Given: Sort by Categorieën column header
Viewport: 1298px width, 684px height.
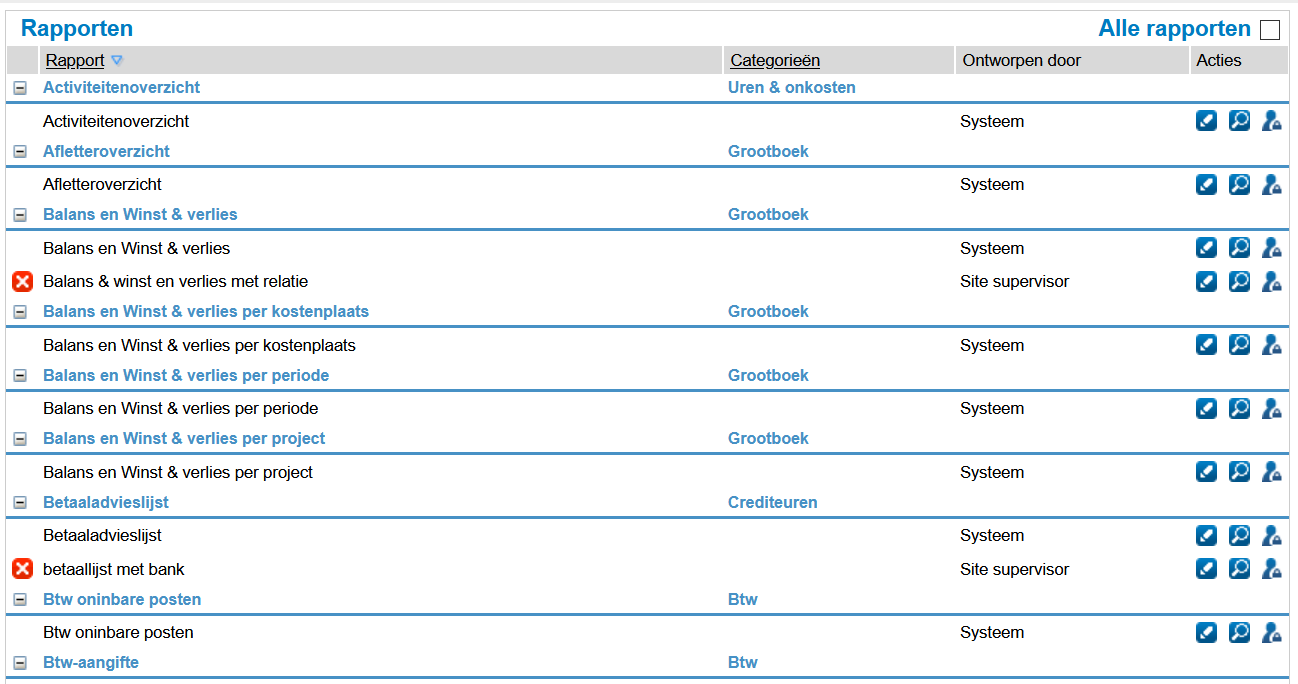Looking at the screenshot, I should [775, 61].
